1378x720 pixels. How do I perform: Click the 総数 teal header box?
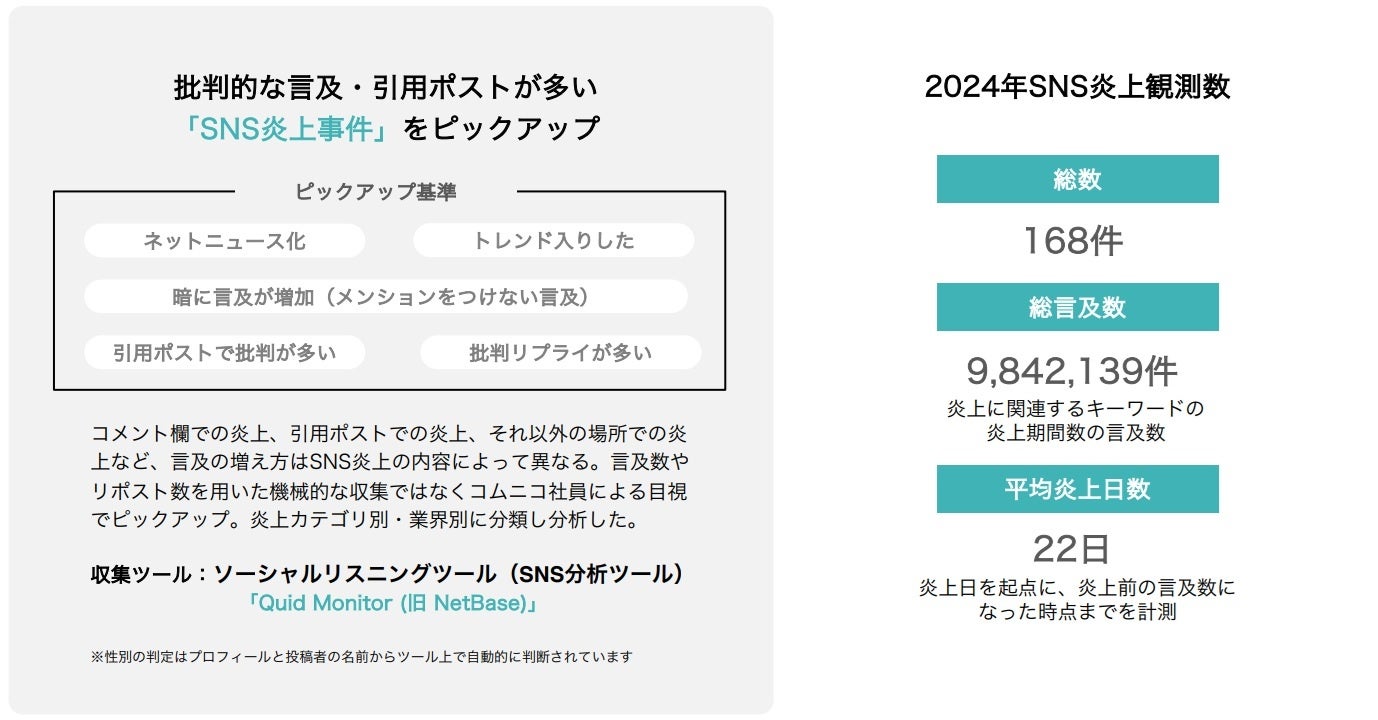coord(1077,179)
